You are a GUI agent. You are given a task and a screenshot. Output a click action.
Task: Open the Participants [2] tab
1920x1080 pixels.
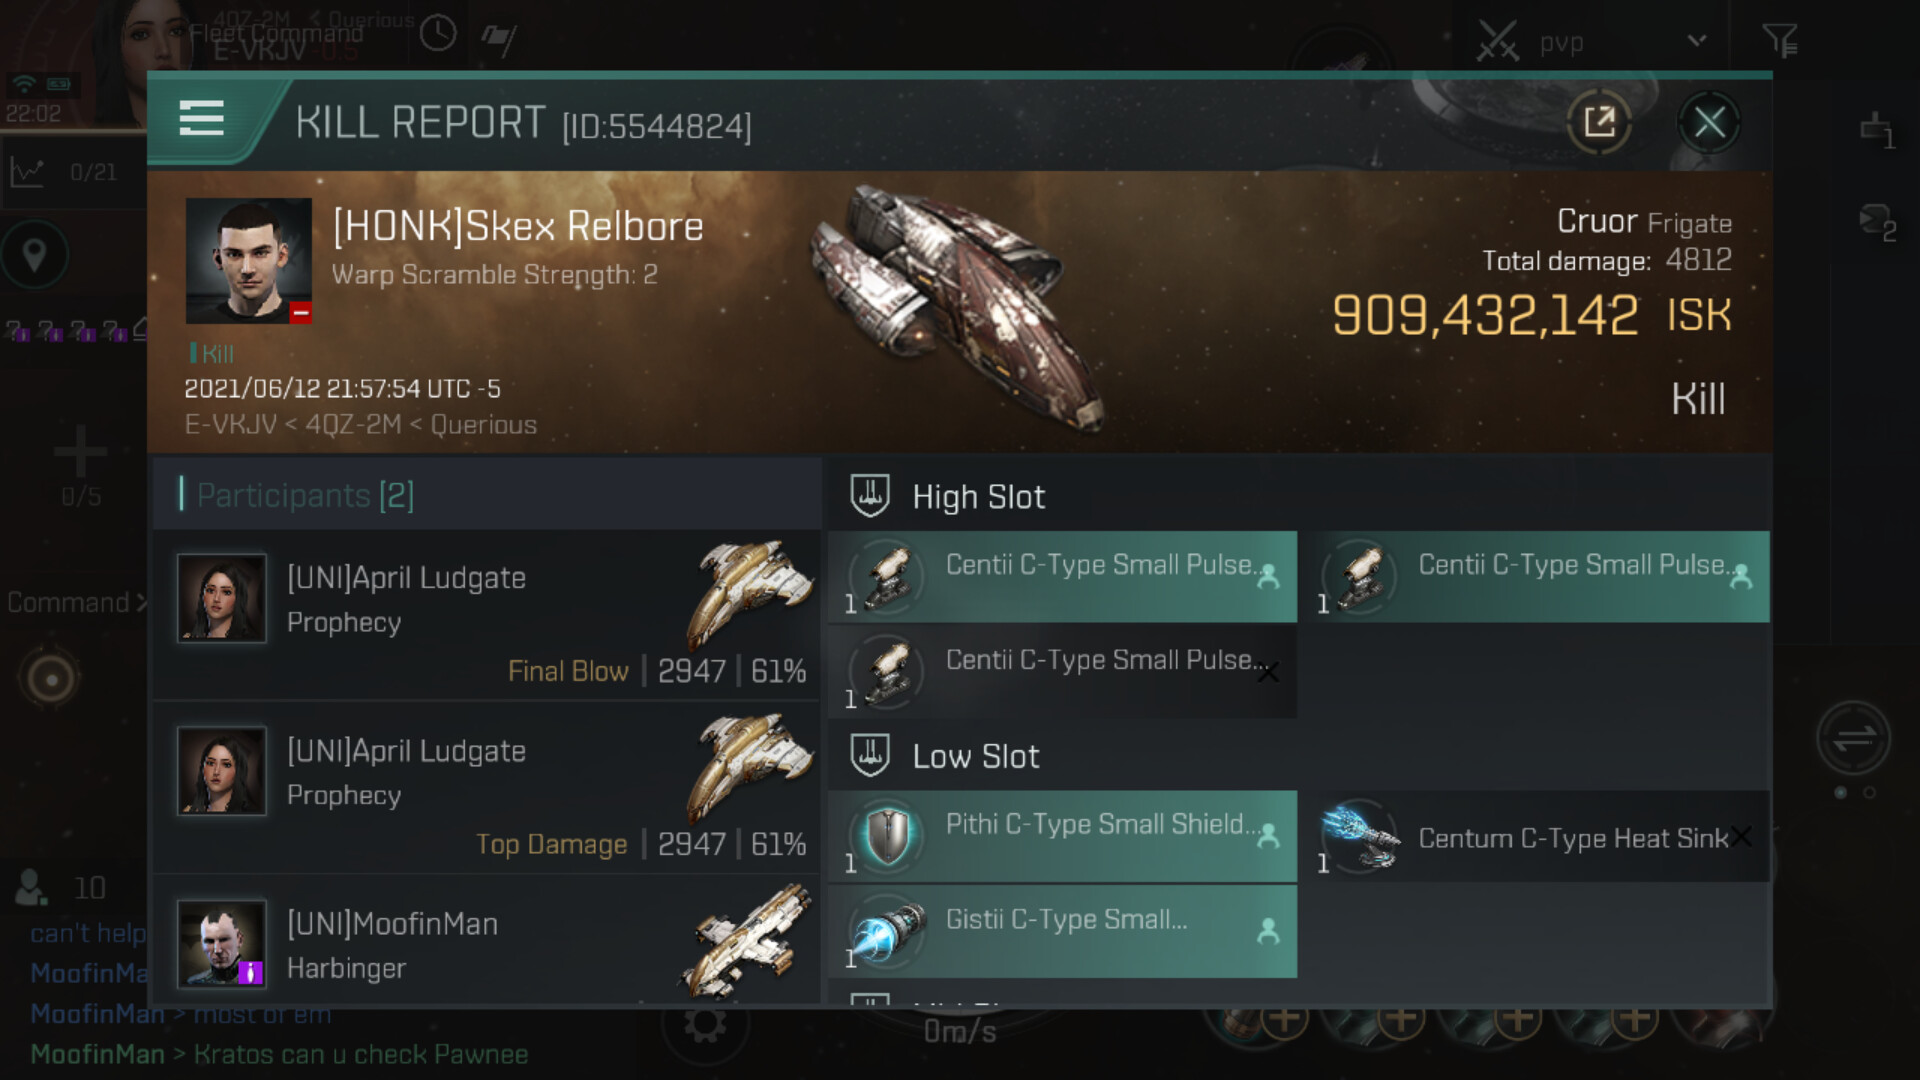pyautogui.click(x=305, y=495)
